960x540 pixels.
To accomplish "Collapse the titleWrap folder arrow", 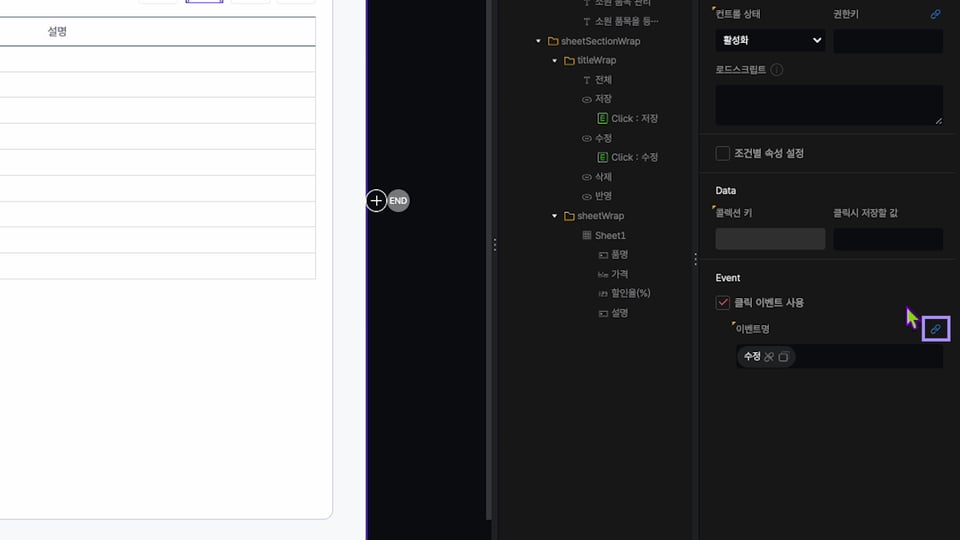I will 554,61.
